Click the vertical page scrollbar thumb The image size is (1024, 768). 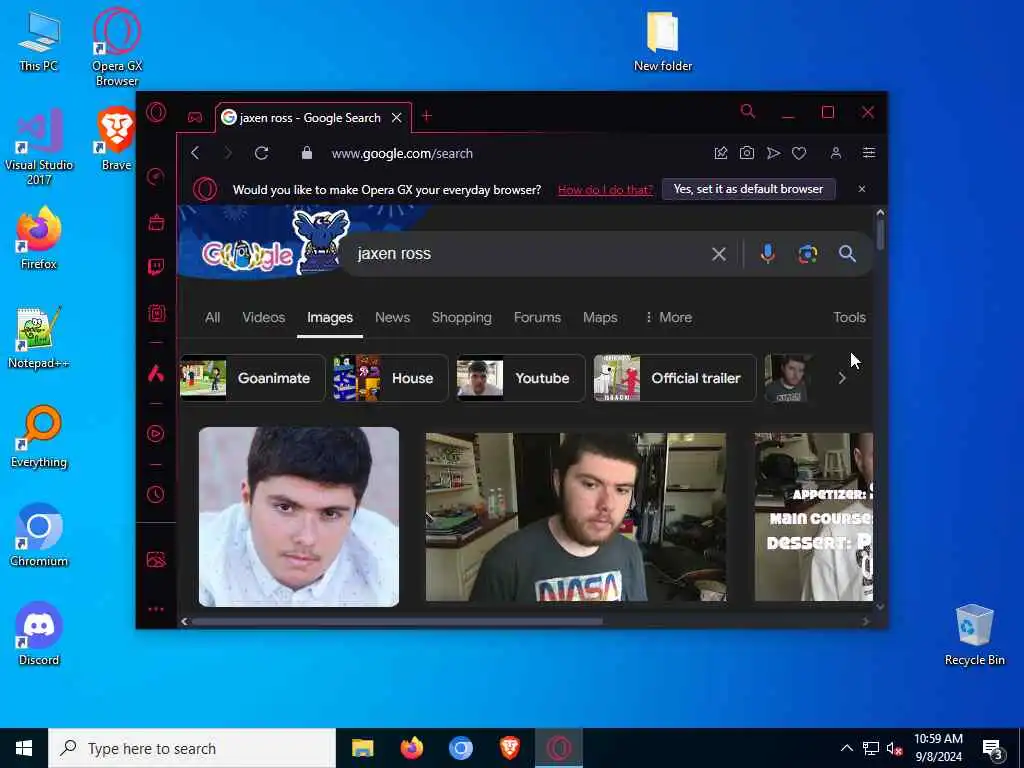pos(880,234)
